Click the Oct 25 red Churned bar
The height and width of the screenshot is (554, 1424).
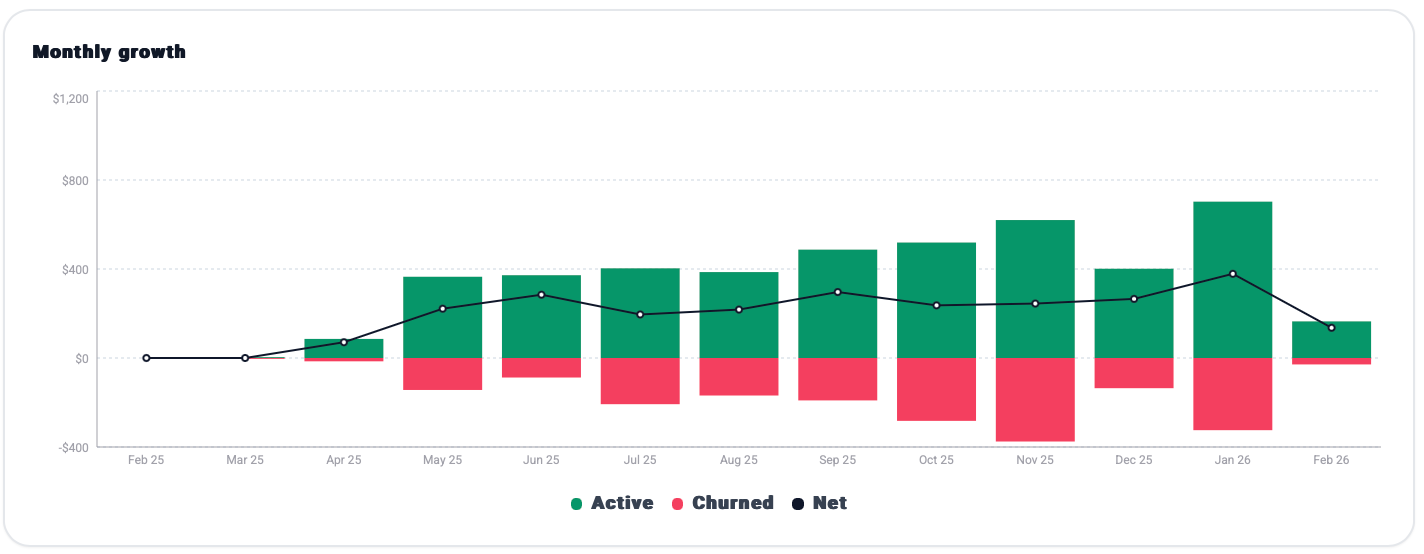[x=936, y=389]
